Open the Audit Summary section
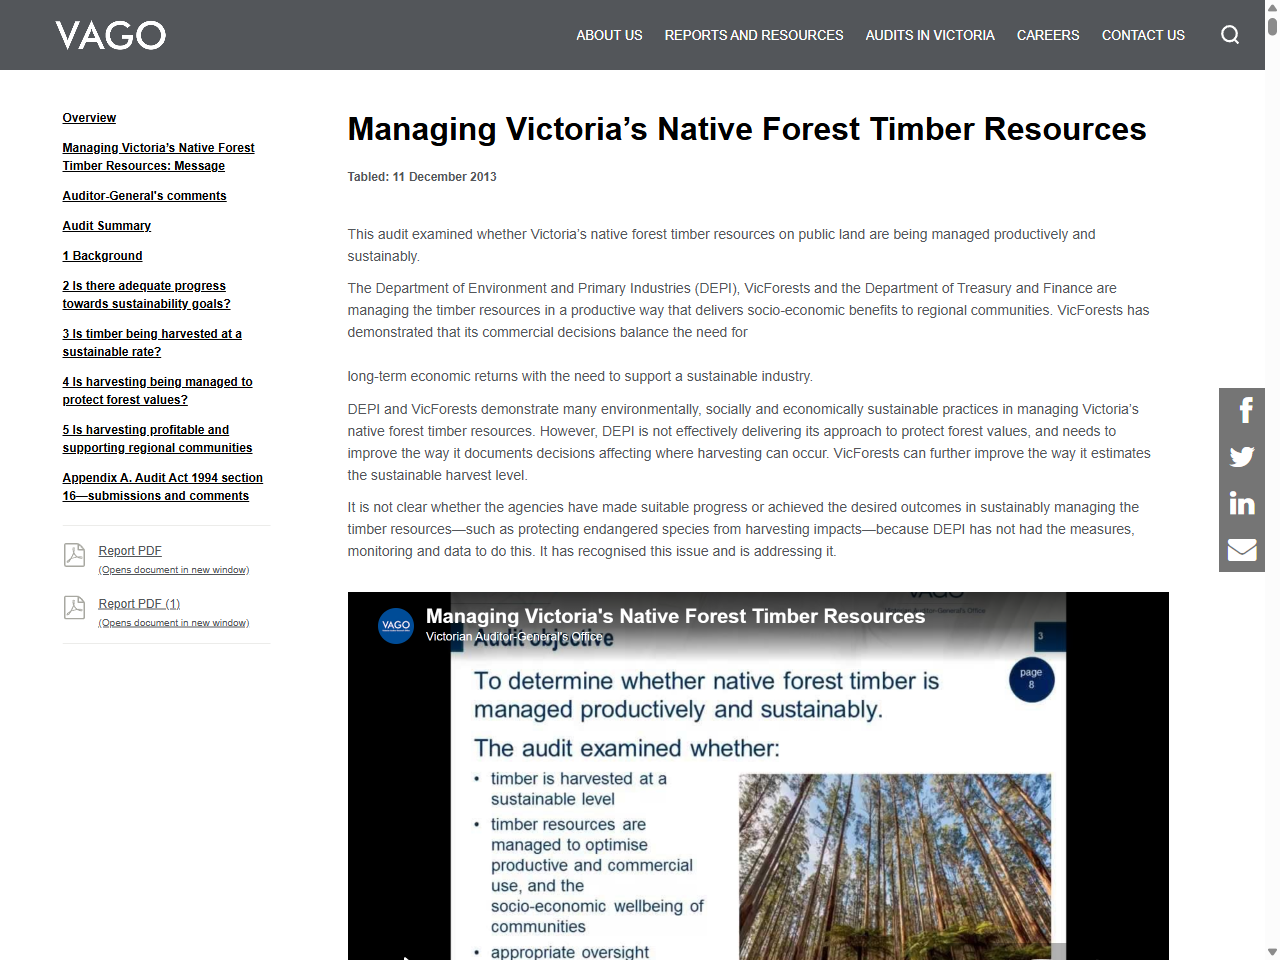The width and height of the screenshot is (1280, 960). (x=106, y=226)
